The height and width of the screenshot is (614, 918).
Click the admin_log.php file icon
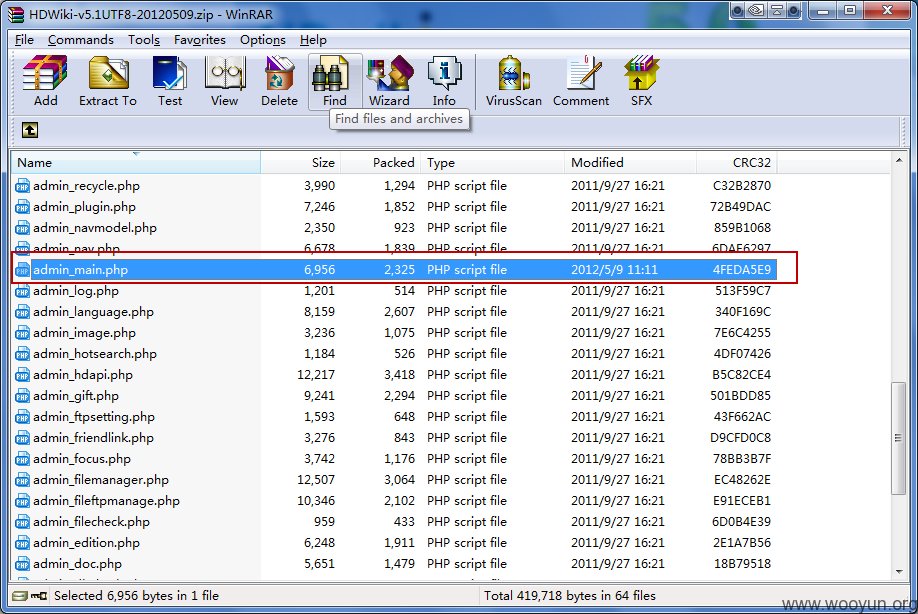[x=22, y=291]
